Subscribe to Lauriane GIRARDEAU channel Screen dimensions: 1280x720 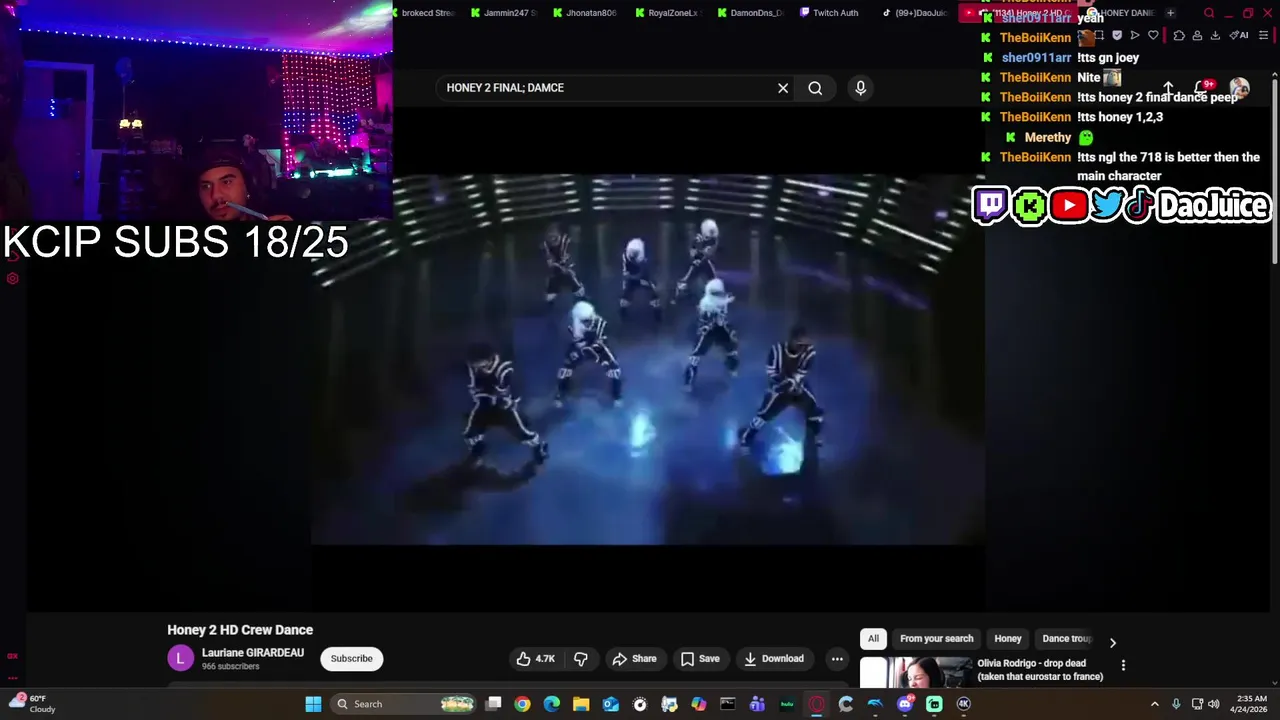(351, 658)
